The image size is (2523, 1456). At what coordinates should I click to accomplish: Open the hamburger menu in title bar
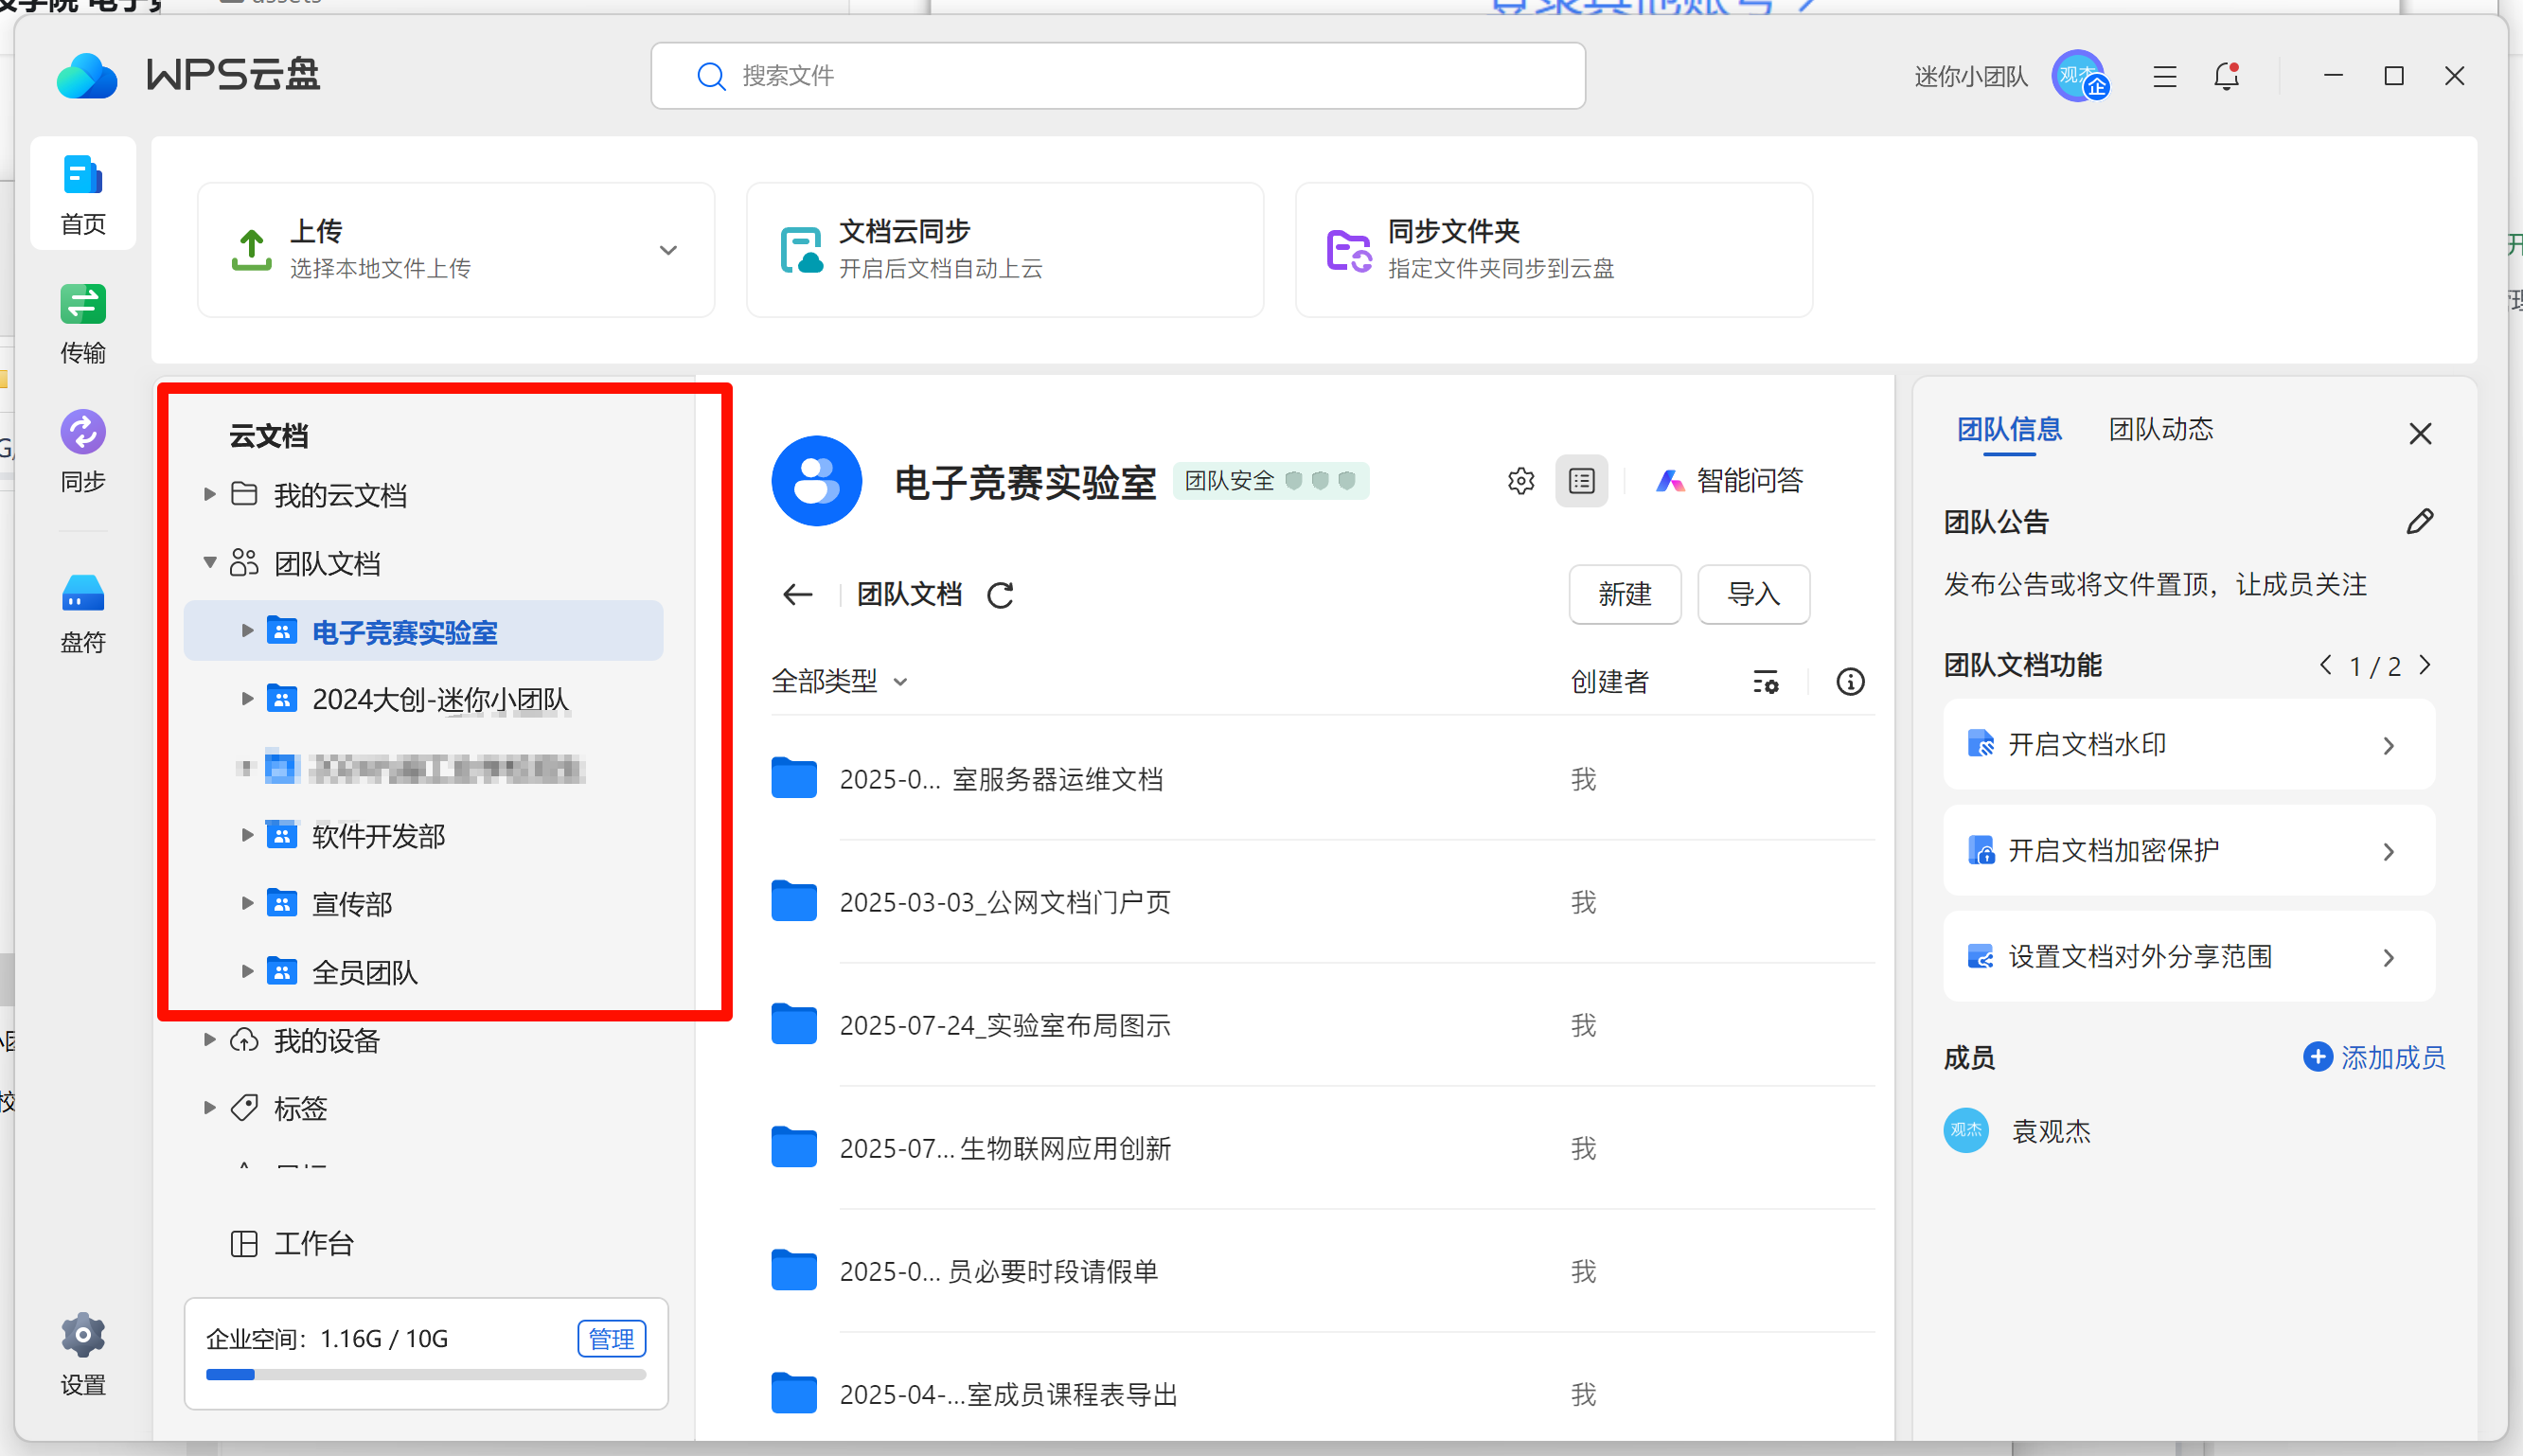[x=2164, y=76]
